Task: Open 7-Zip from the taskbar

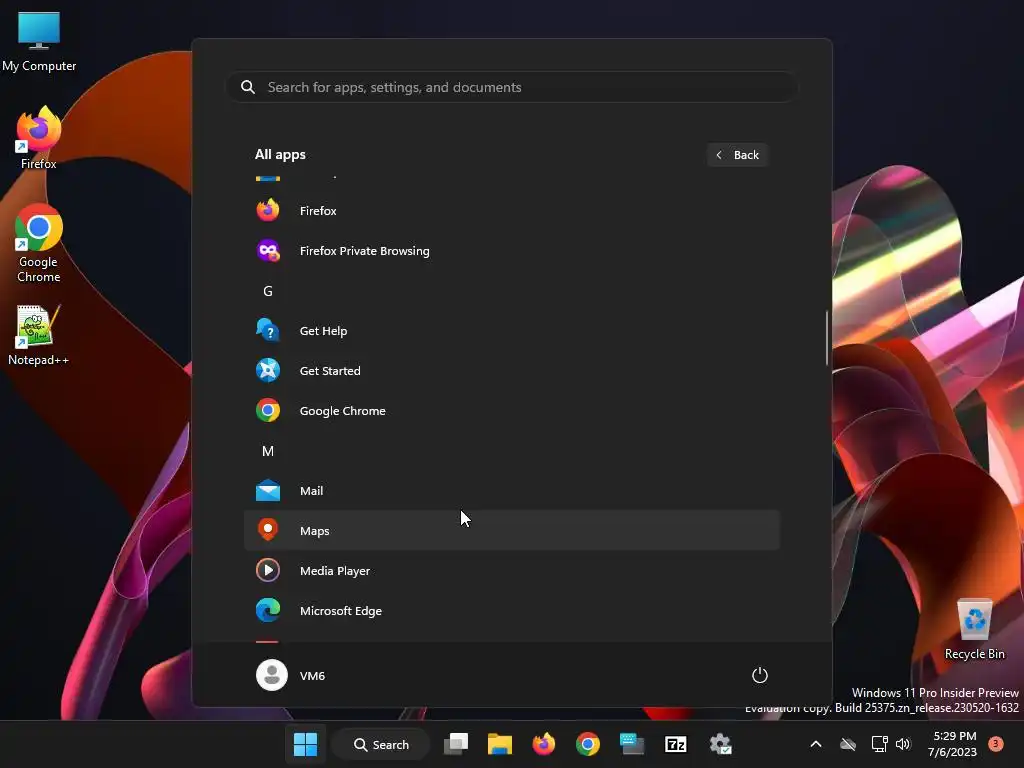Action: point(675,744)
